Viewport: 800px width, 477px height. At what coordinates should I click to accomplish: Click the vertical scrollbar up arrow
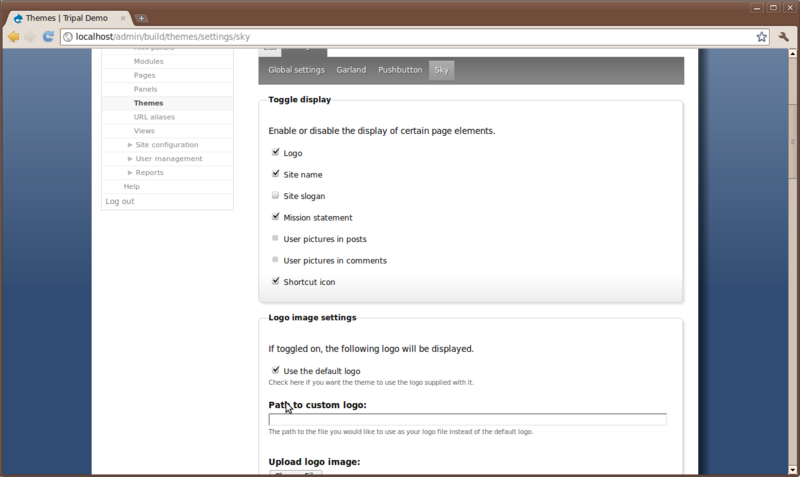pos(792,53)
